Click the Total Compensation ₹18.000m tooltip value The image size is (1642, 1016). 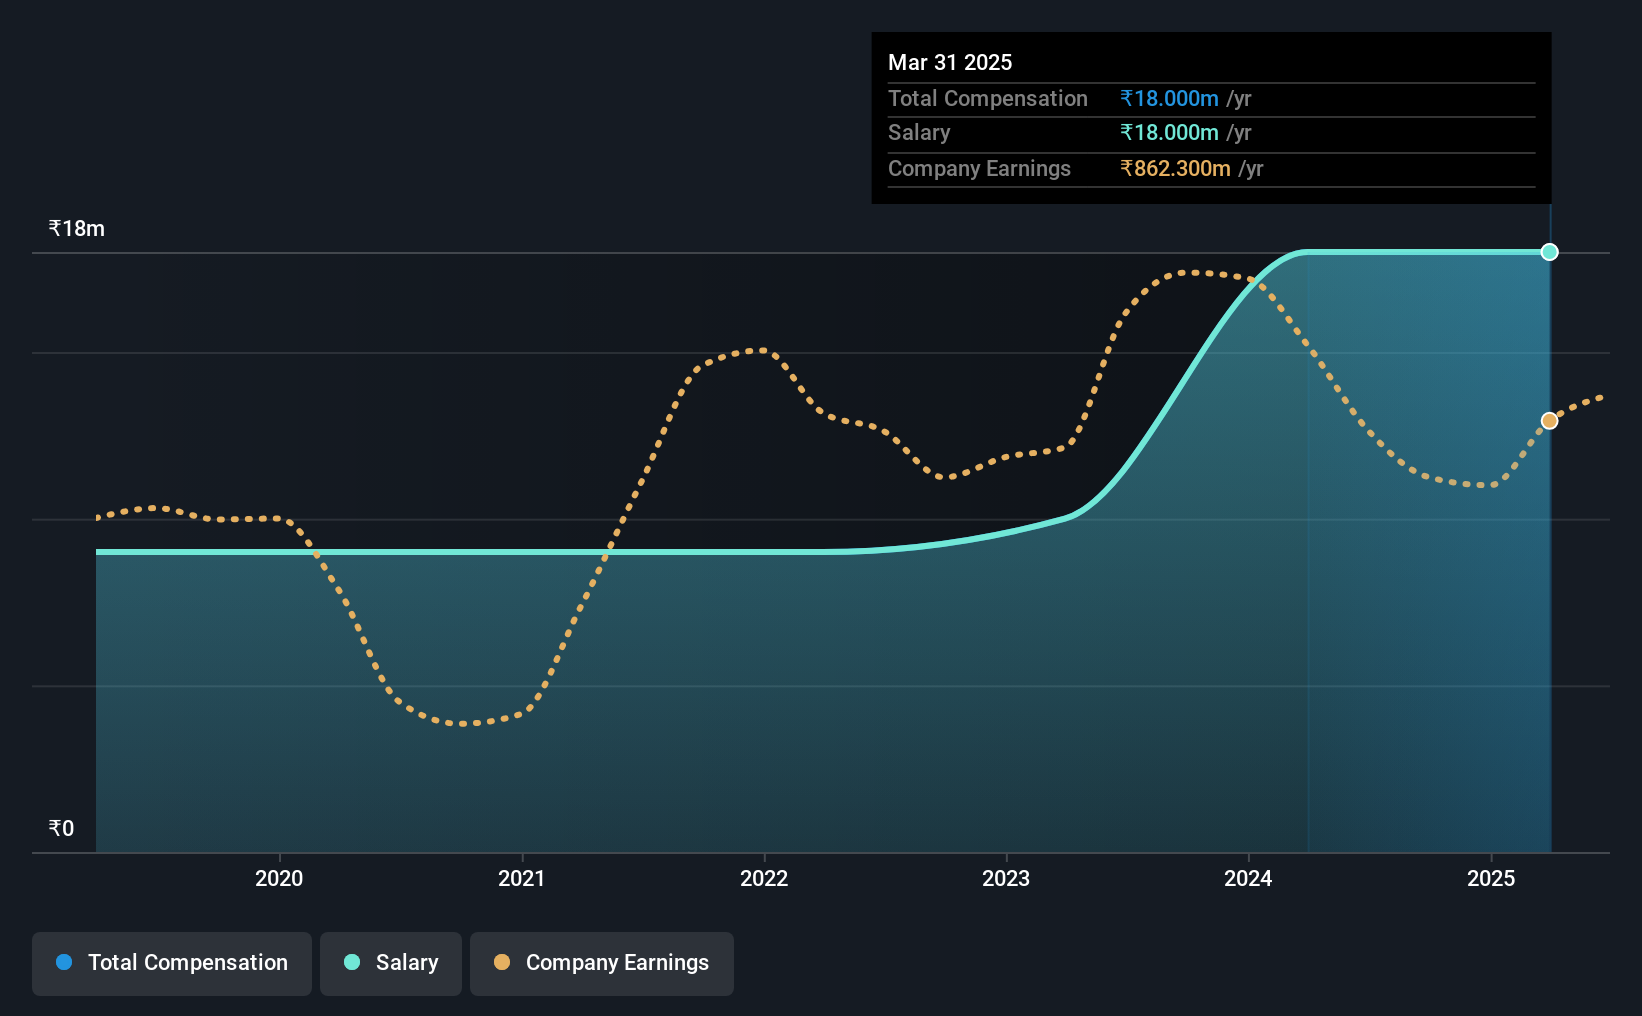(1169, 98)
